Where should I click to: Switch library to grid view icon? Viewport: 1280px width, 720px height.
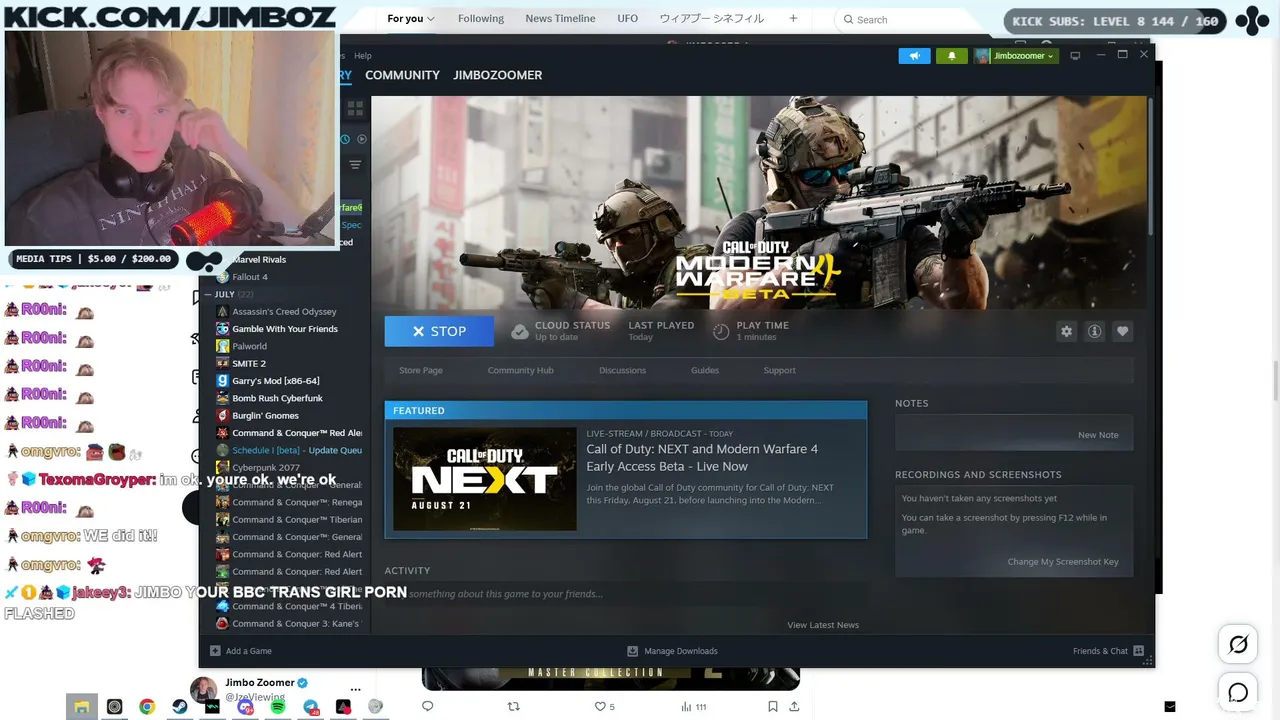(x=355, y=107)
